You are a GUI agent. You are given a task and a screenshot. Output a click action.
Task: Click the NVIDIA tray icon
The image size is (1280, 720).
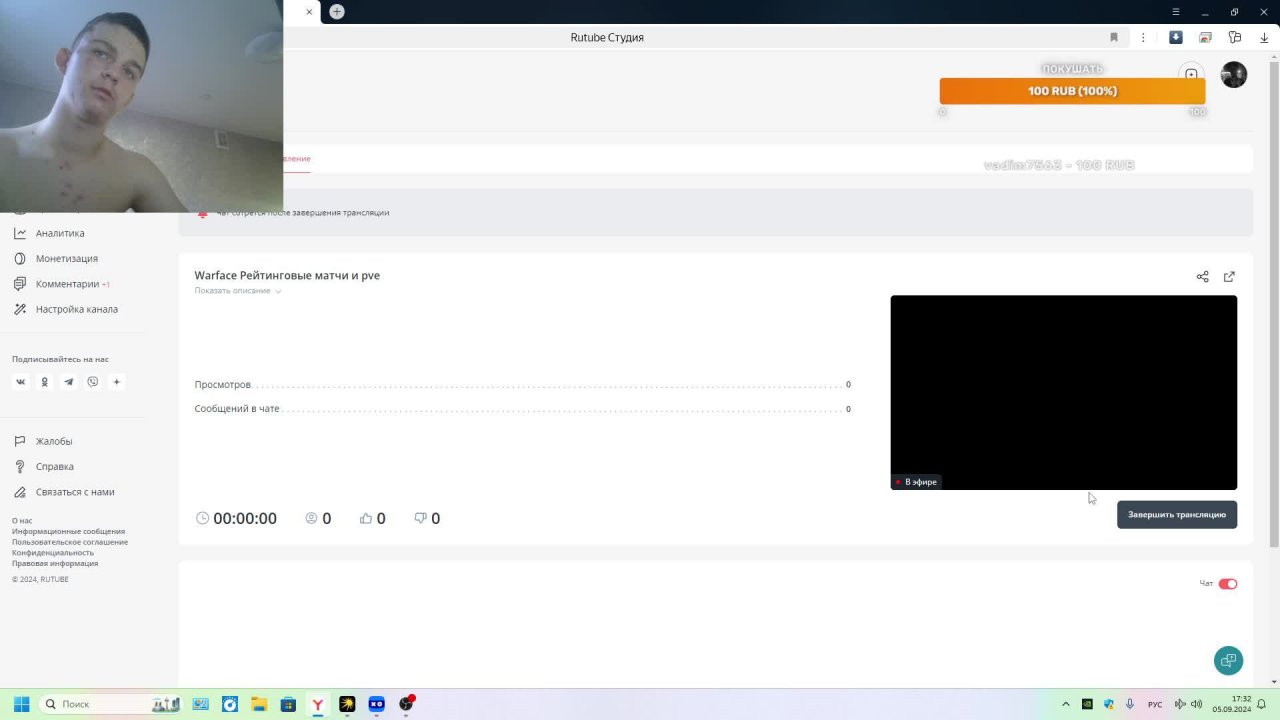[x=1087, y=704]
